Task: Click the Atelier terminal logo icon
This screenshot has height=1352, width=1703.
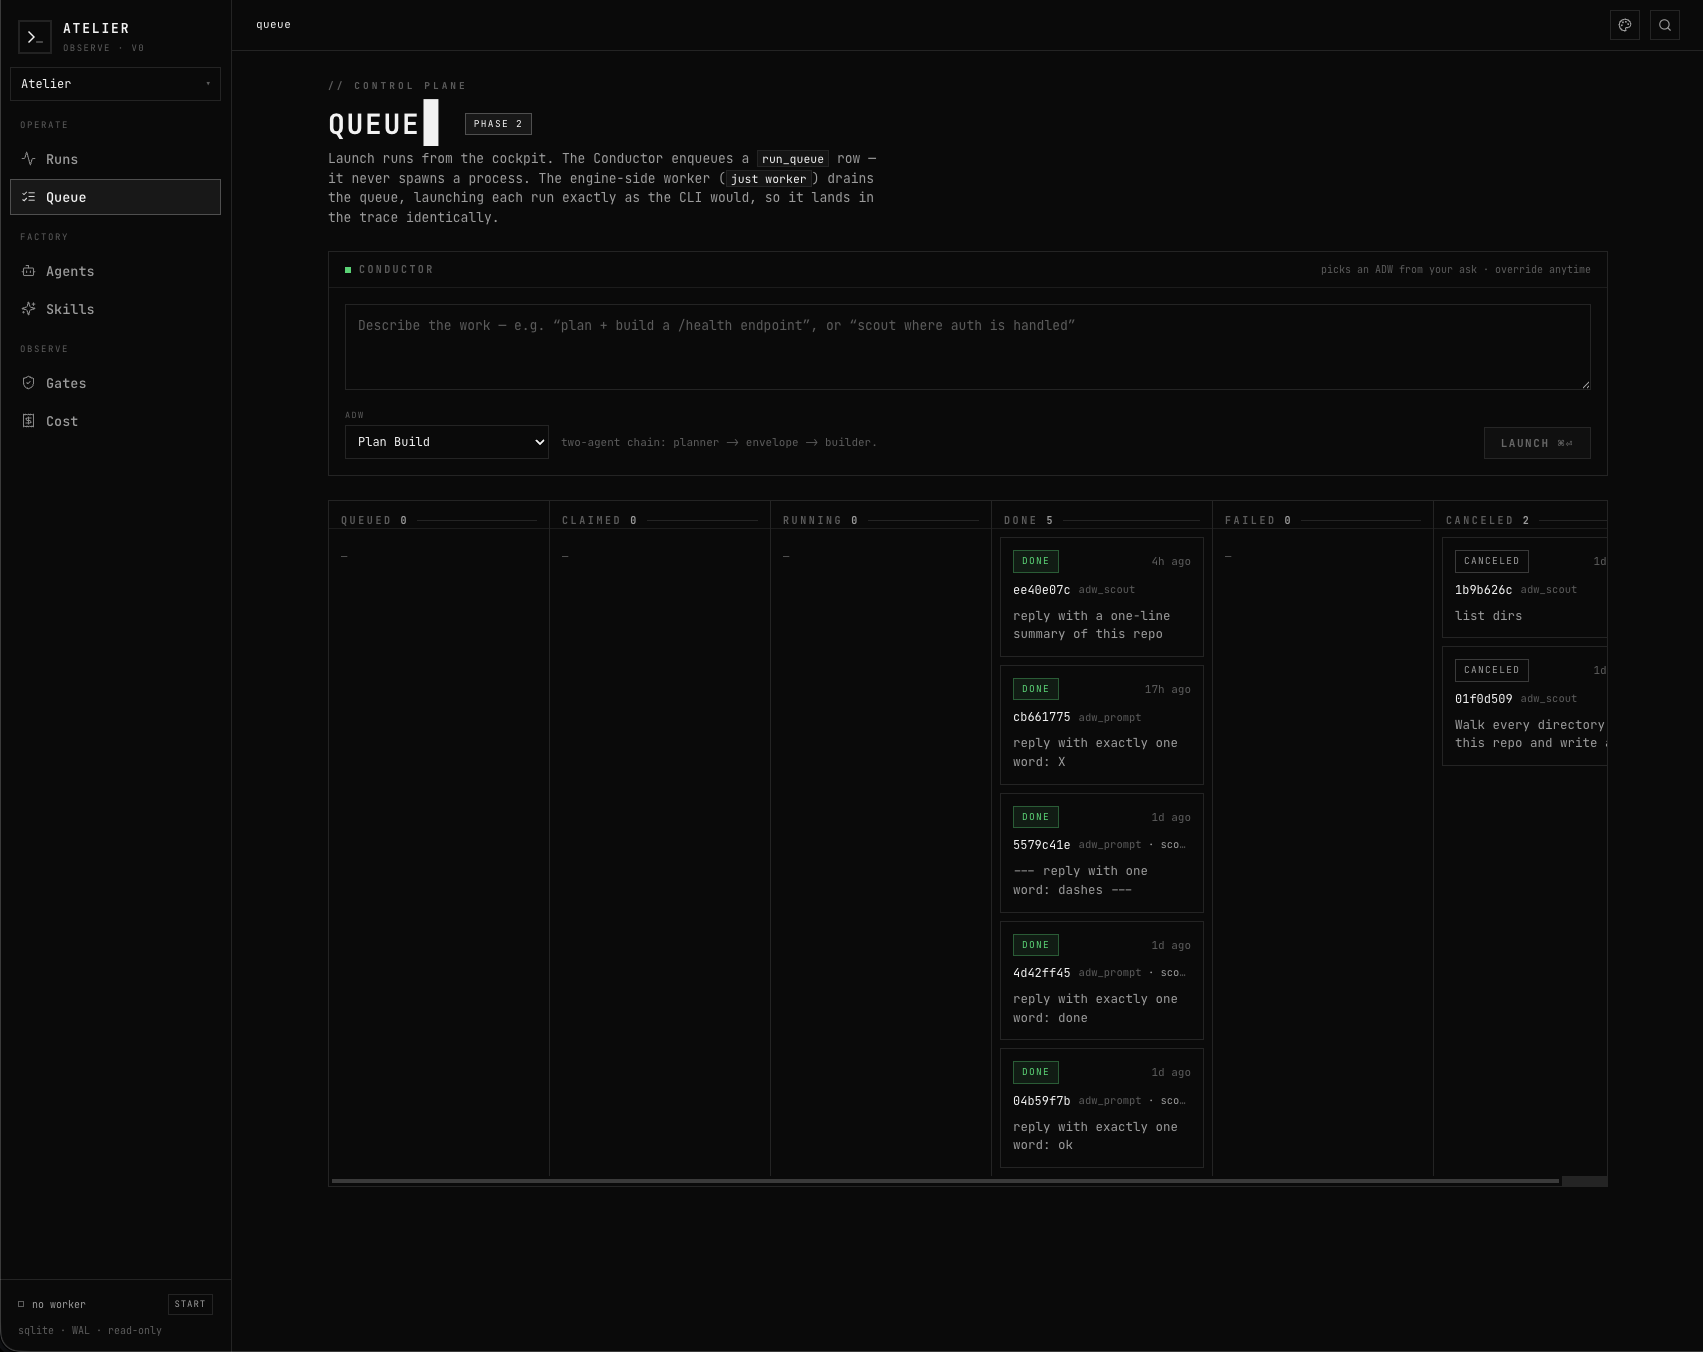Action: (x=35, y=37)
